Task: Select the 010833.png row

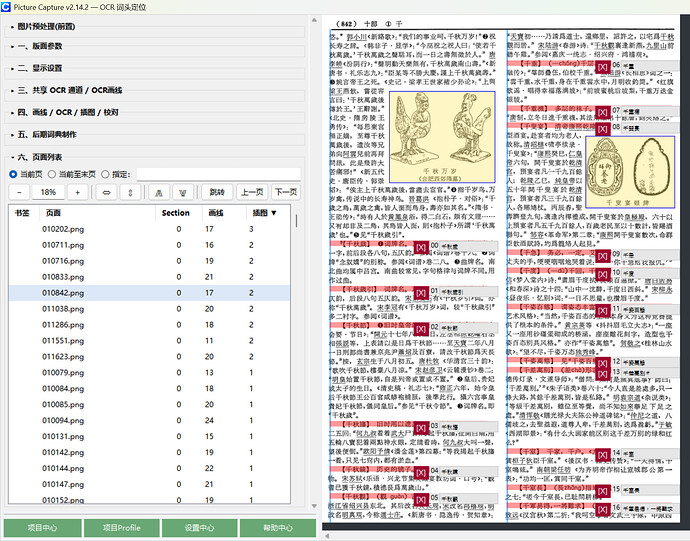Action: tap(149, 277)
